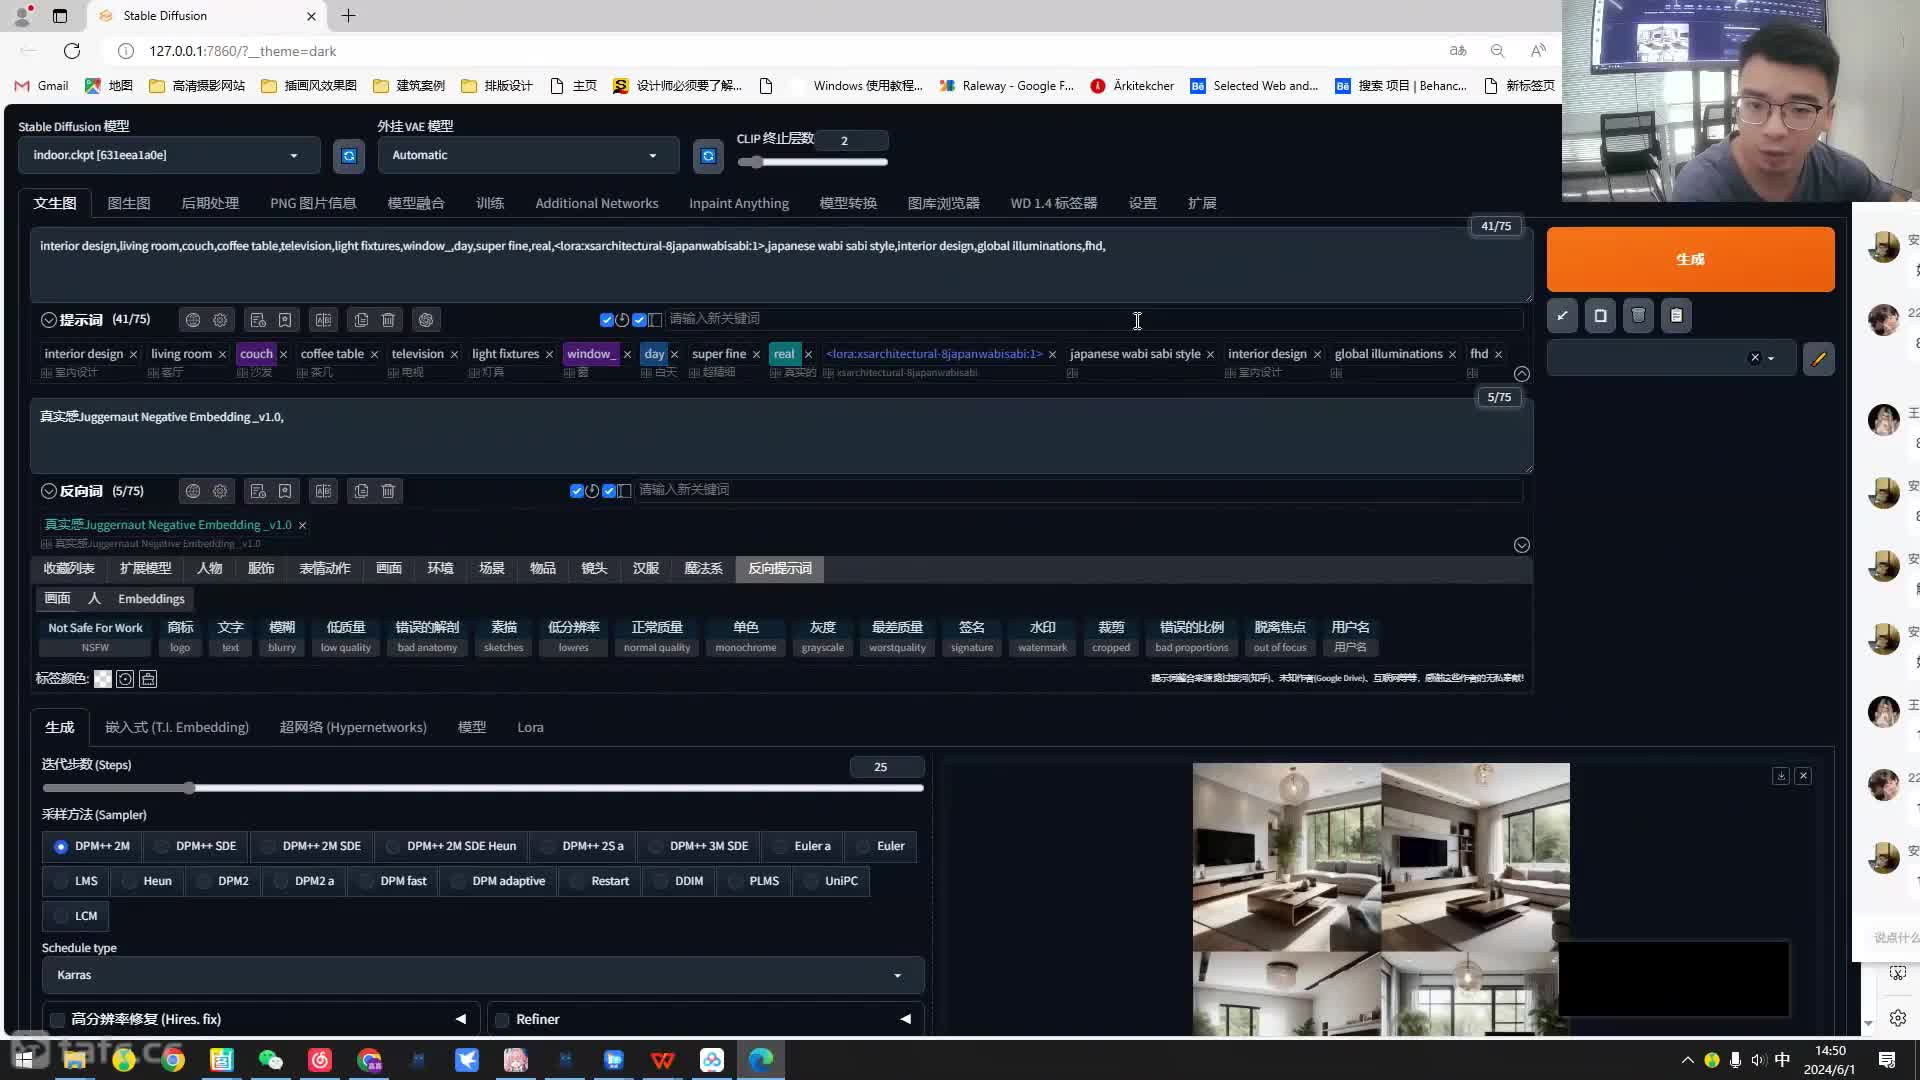Open language globe icon in prompt toolbar
Screen dimensions: 1920x1080
193,320
